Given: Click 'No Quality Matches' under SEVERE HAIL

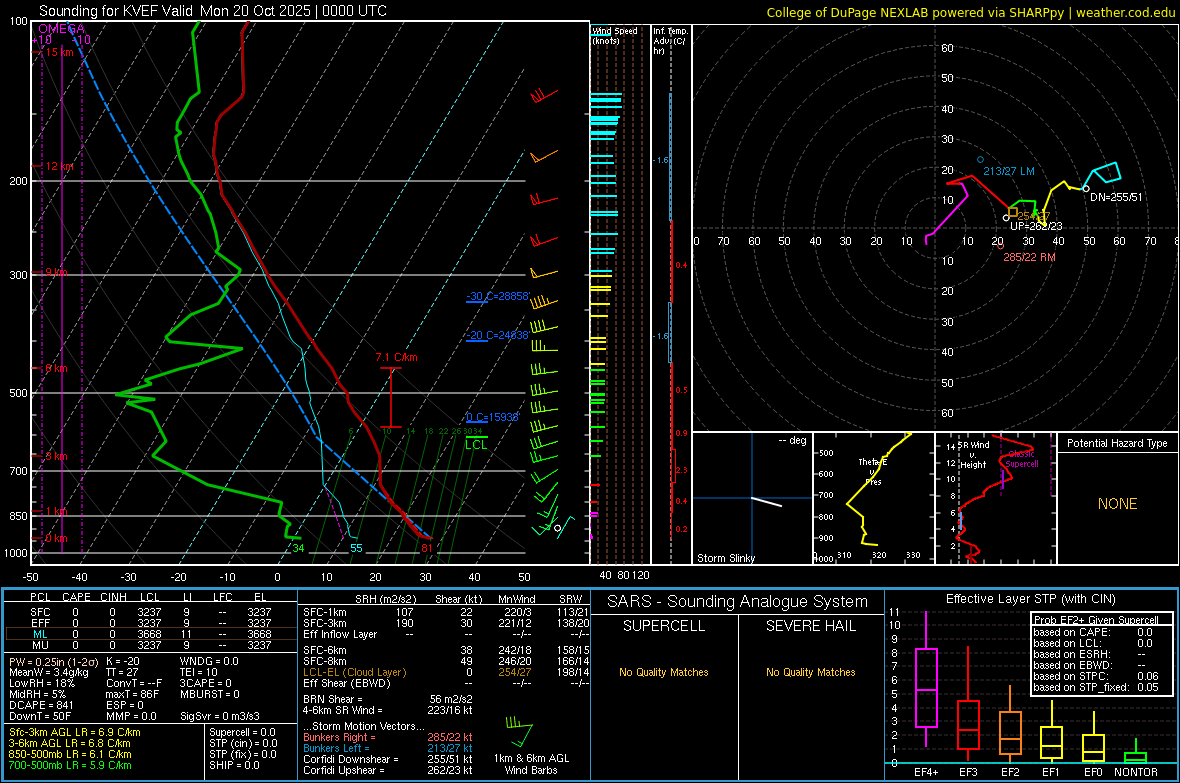Looking at the screenshot, I should [x=810, y=672].
